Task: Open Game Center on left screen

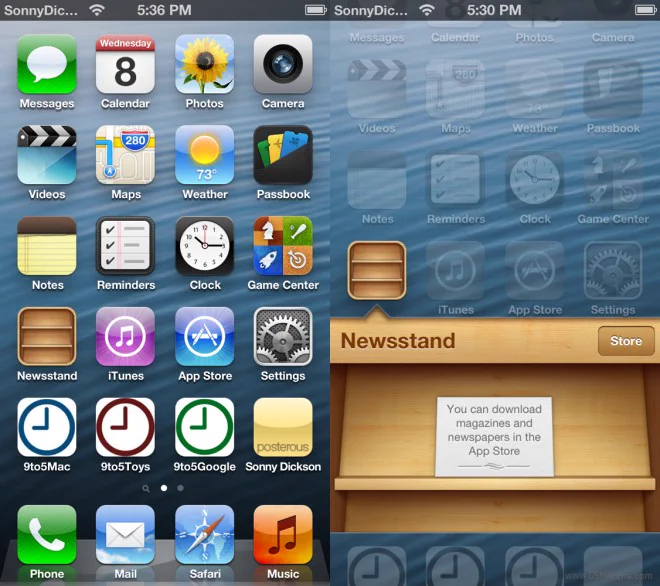Action: coord(283,246)
